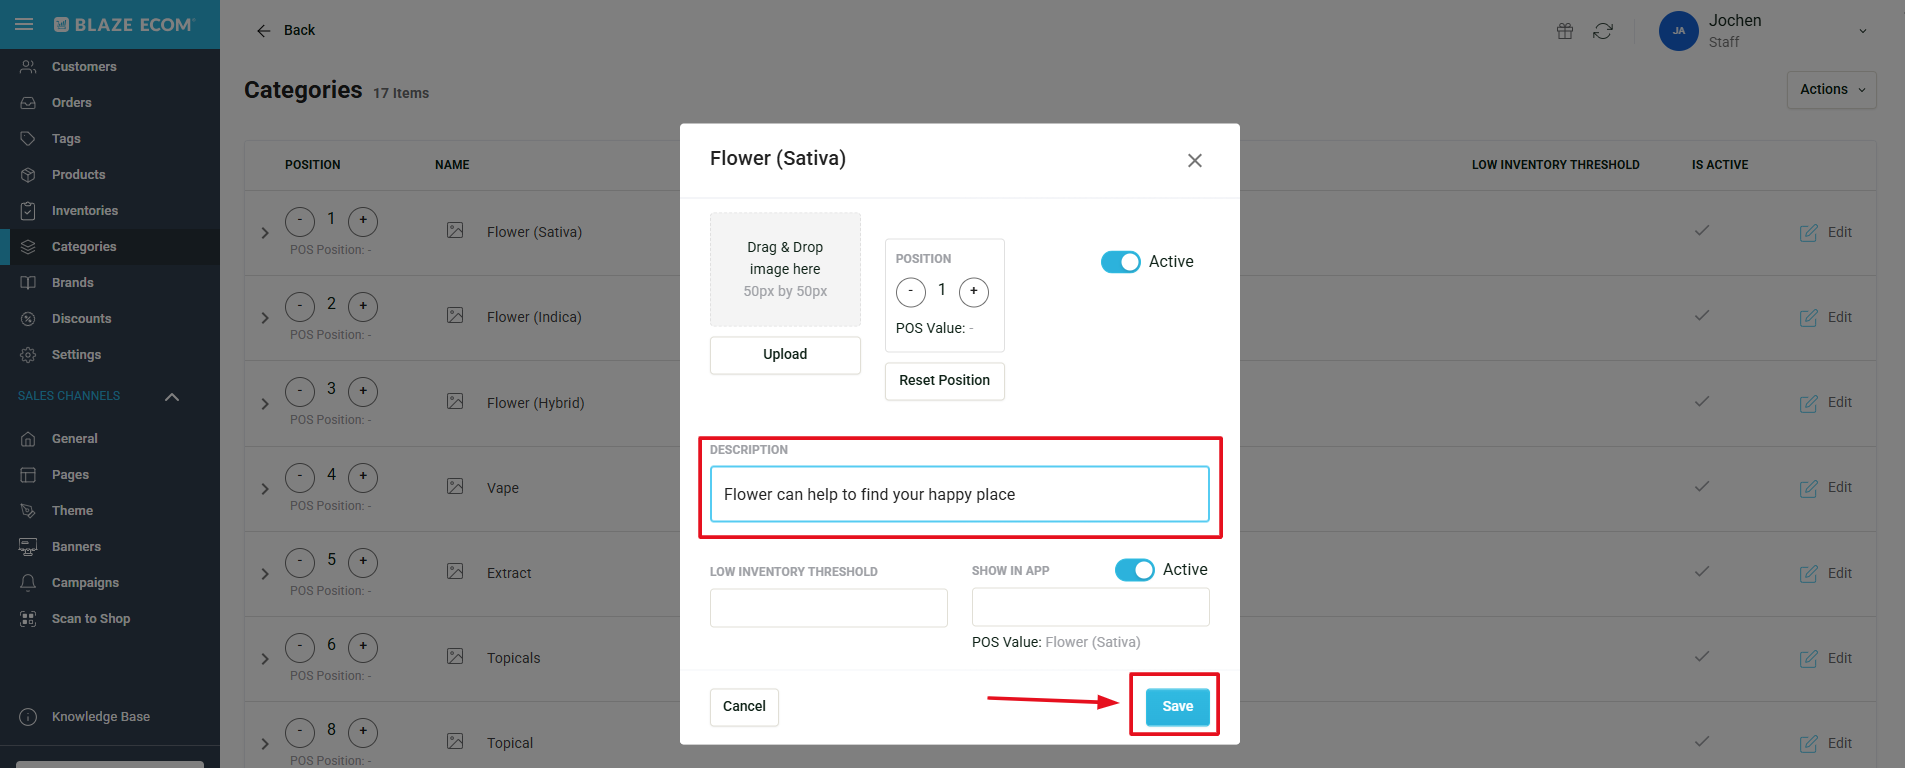Open the Jochen user dropdown
Image resolution: width=1905 pixels, height=768 pixels.
click(x=1862, y=31)
